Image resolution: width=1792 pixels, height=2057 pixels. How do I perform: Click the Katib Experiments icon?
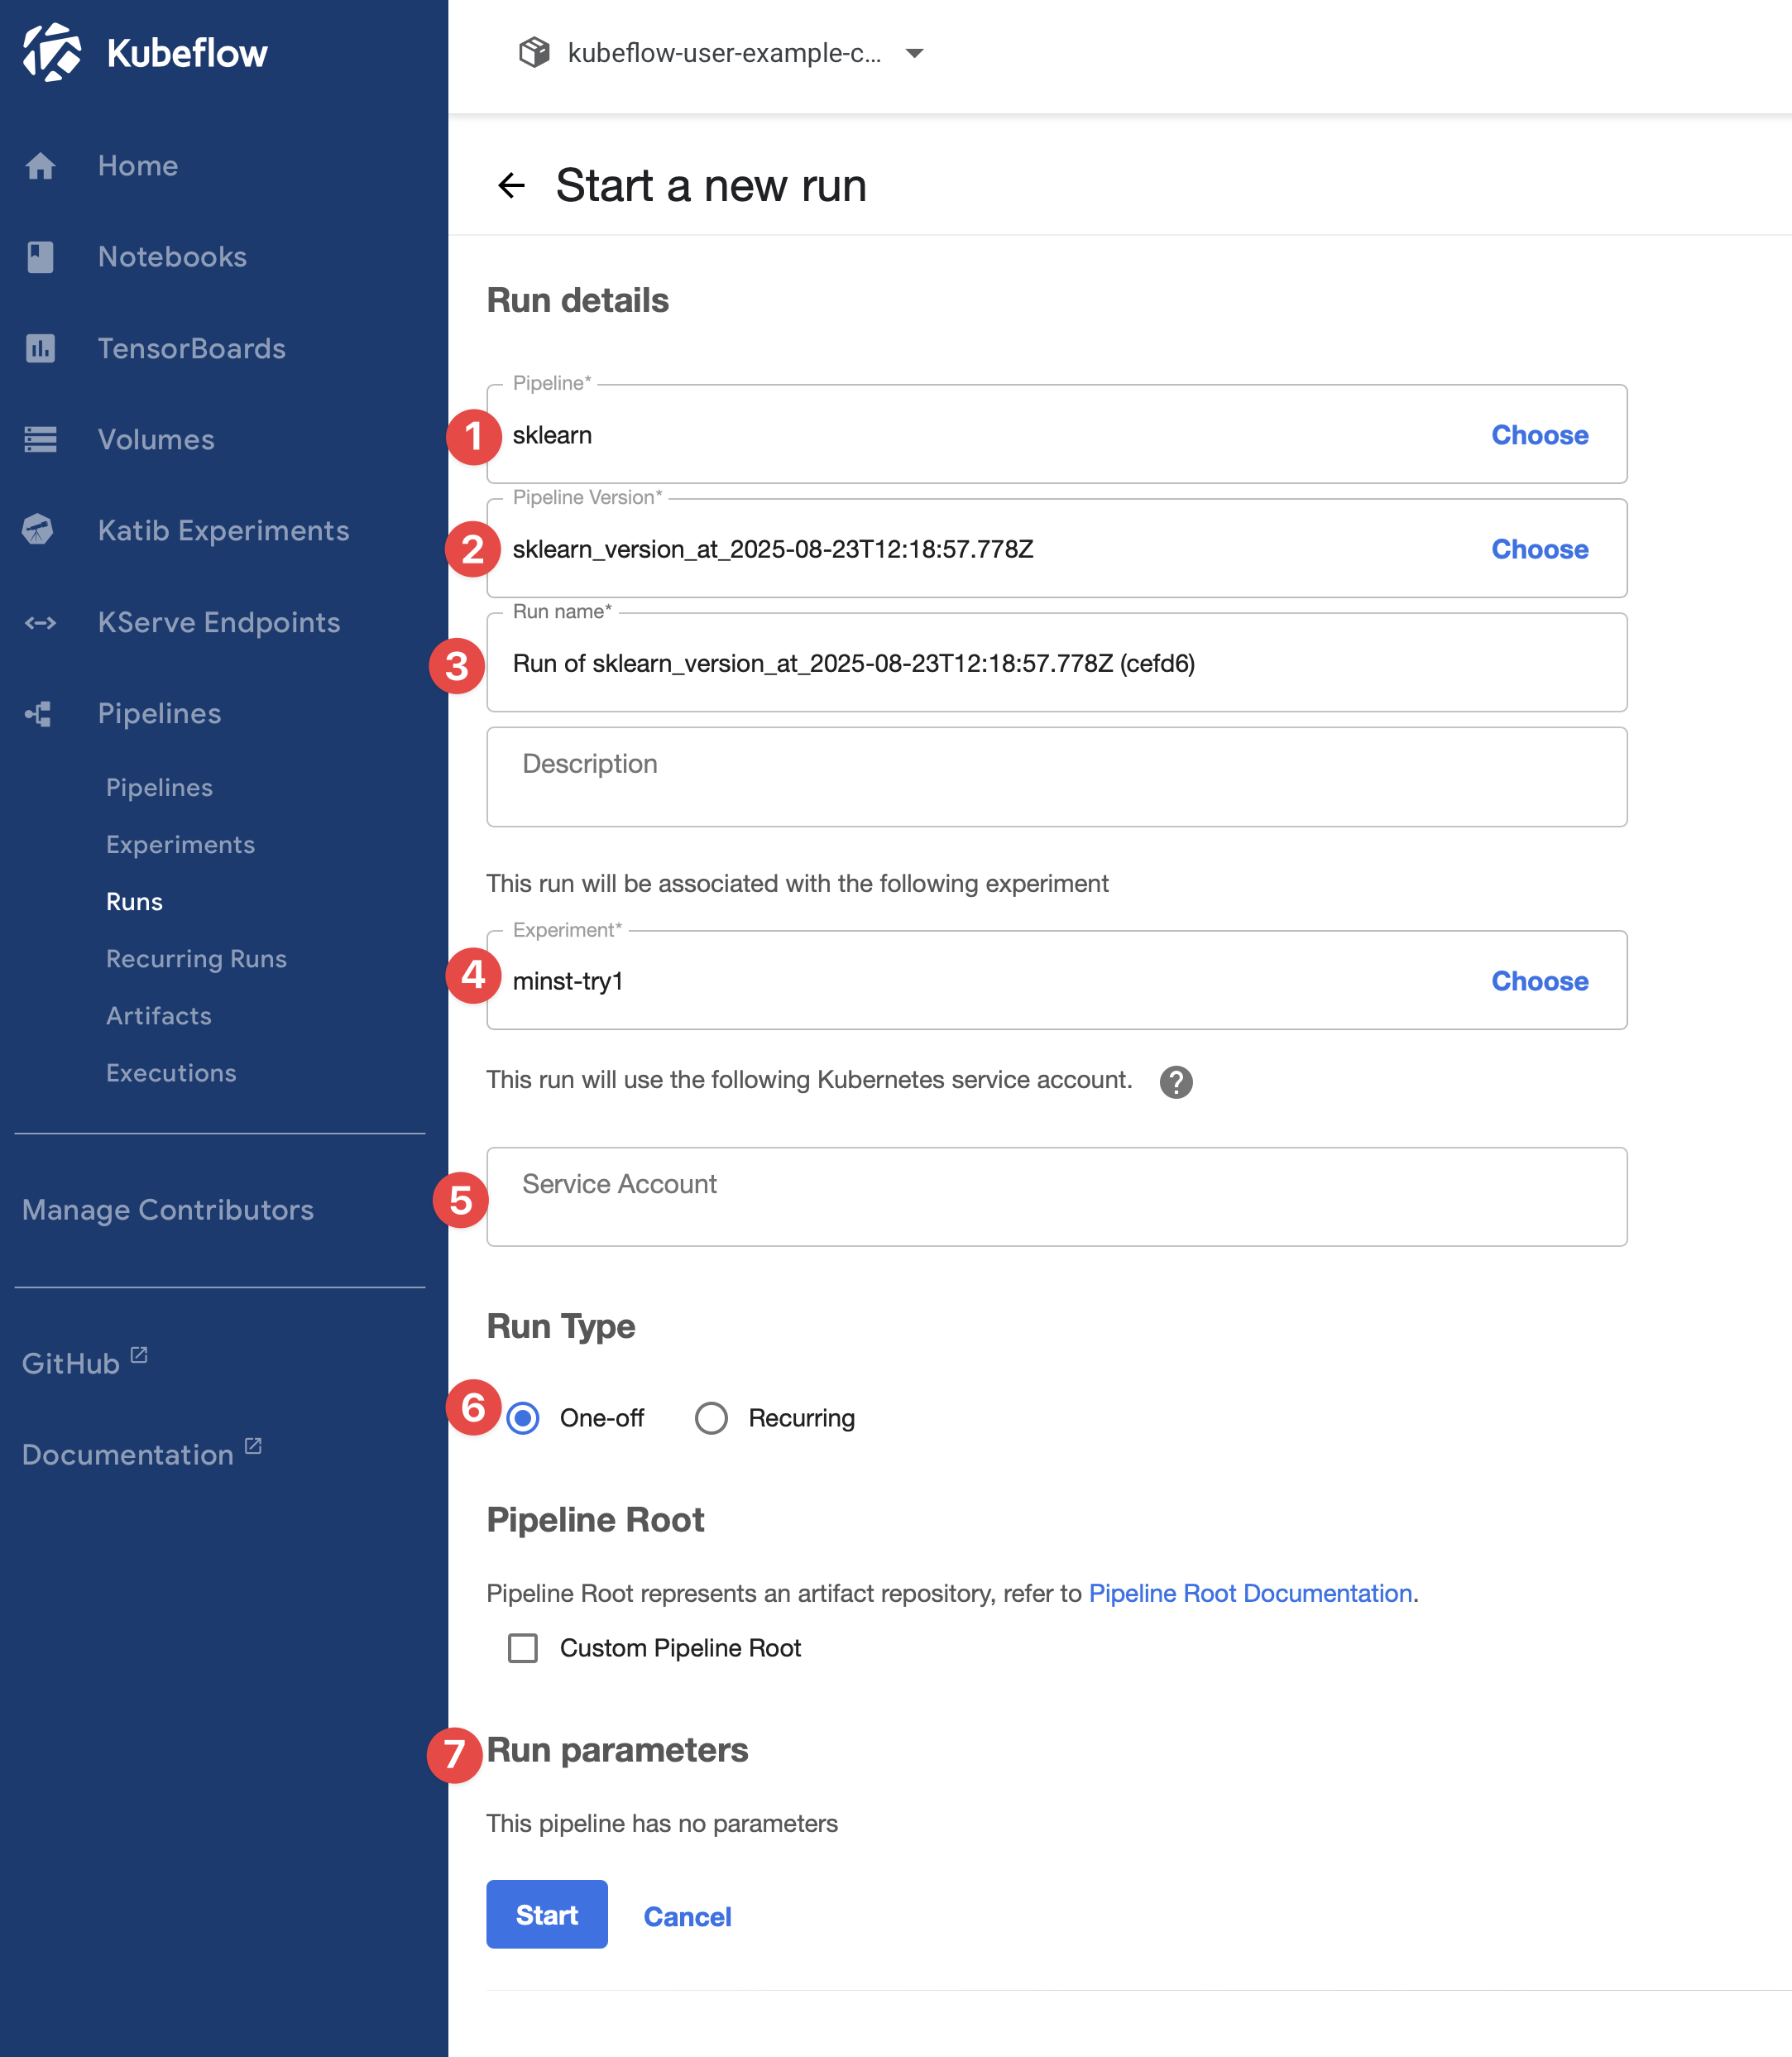(x=38, y=530)
